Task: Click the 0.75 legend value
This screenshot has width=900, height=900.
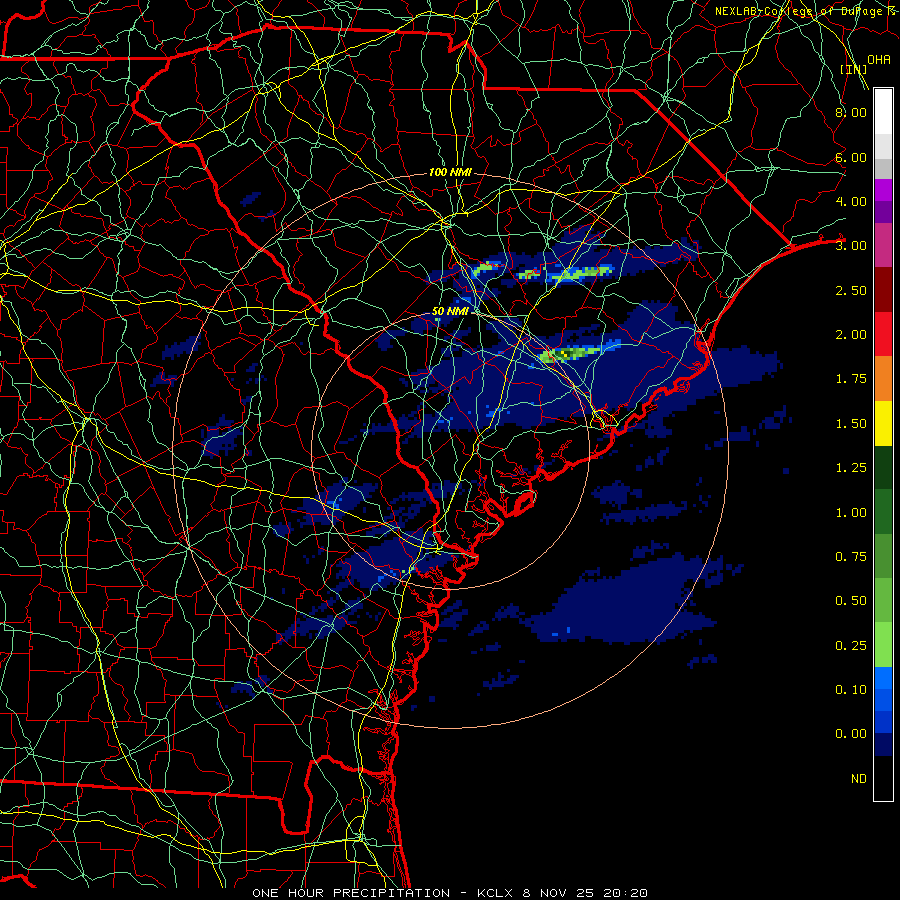Action: (851, 557)
